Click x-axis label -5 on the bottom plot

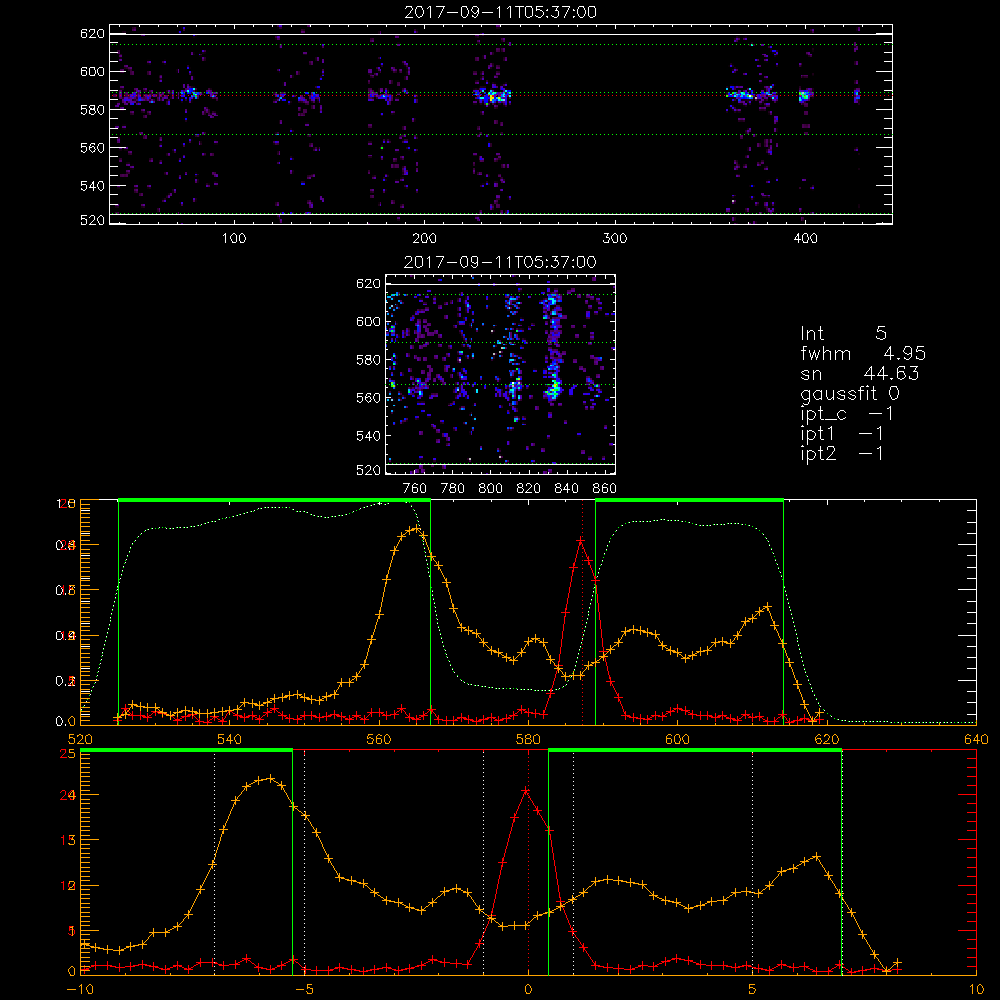[304, 990]
